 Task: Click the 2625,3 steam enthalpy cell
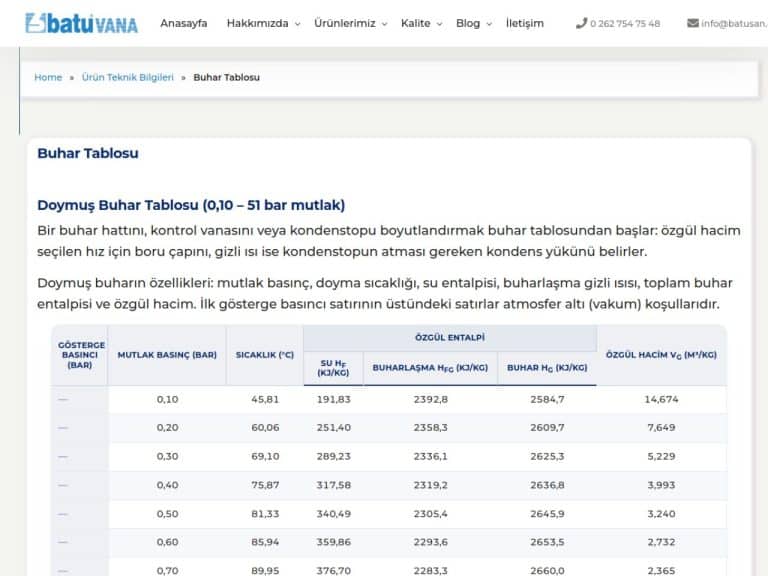[547, 456]
